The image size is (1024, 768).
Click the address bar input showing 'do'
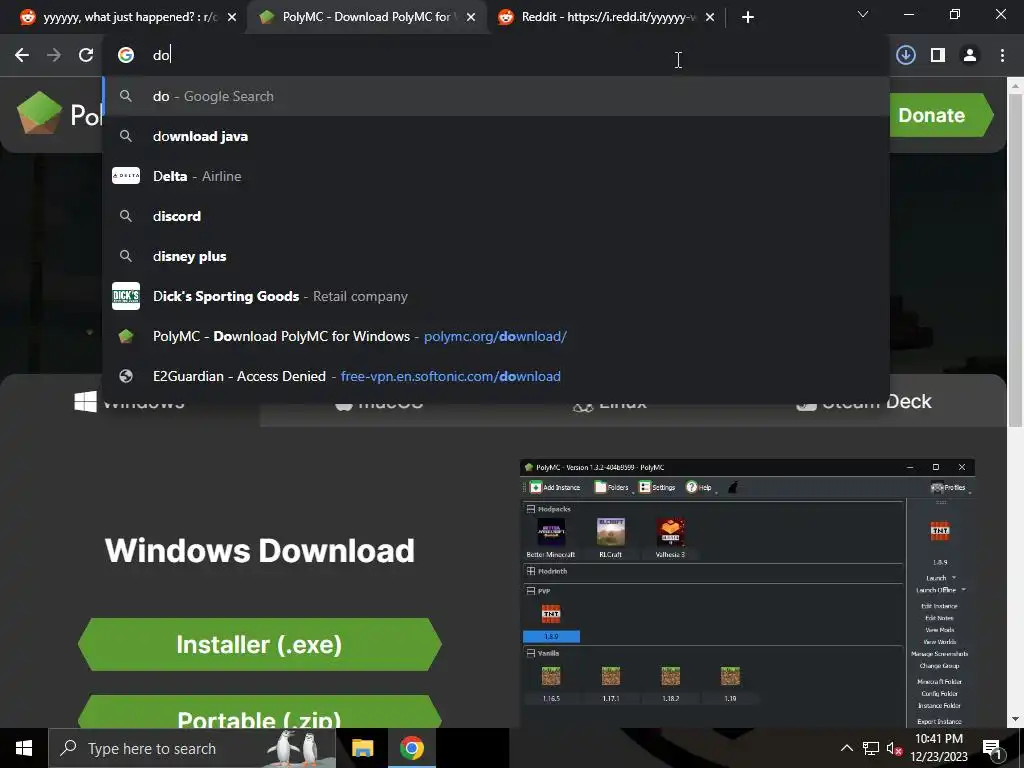click(x=496, y=56)
